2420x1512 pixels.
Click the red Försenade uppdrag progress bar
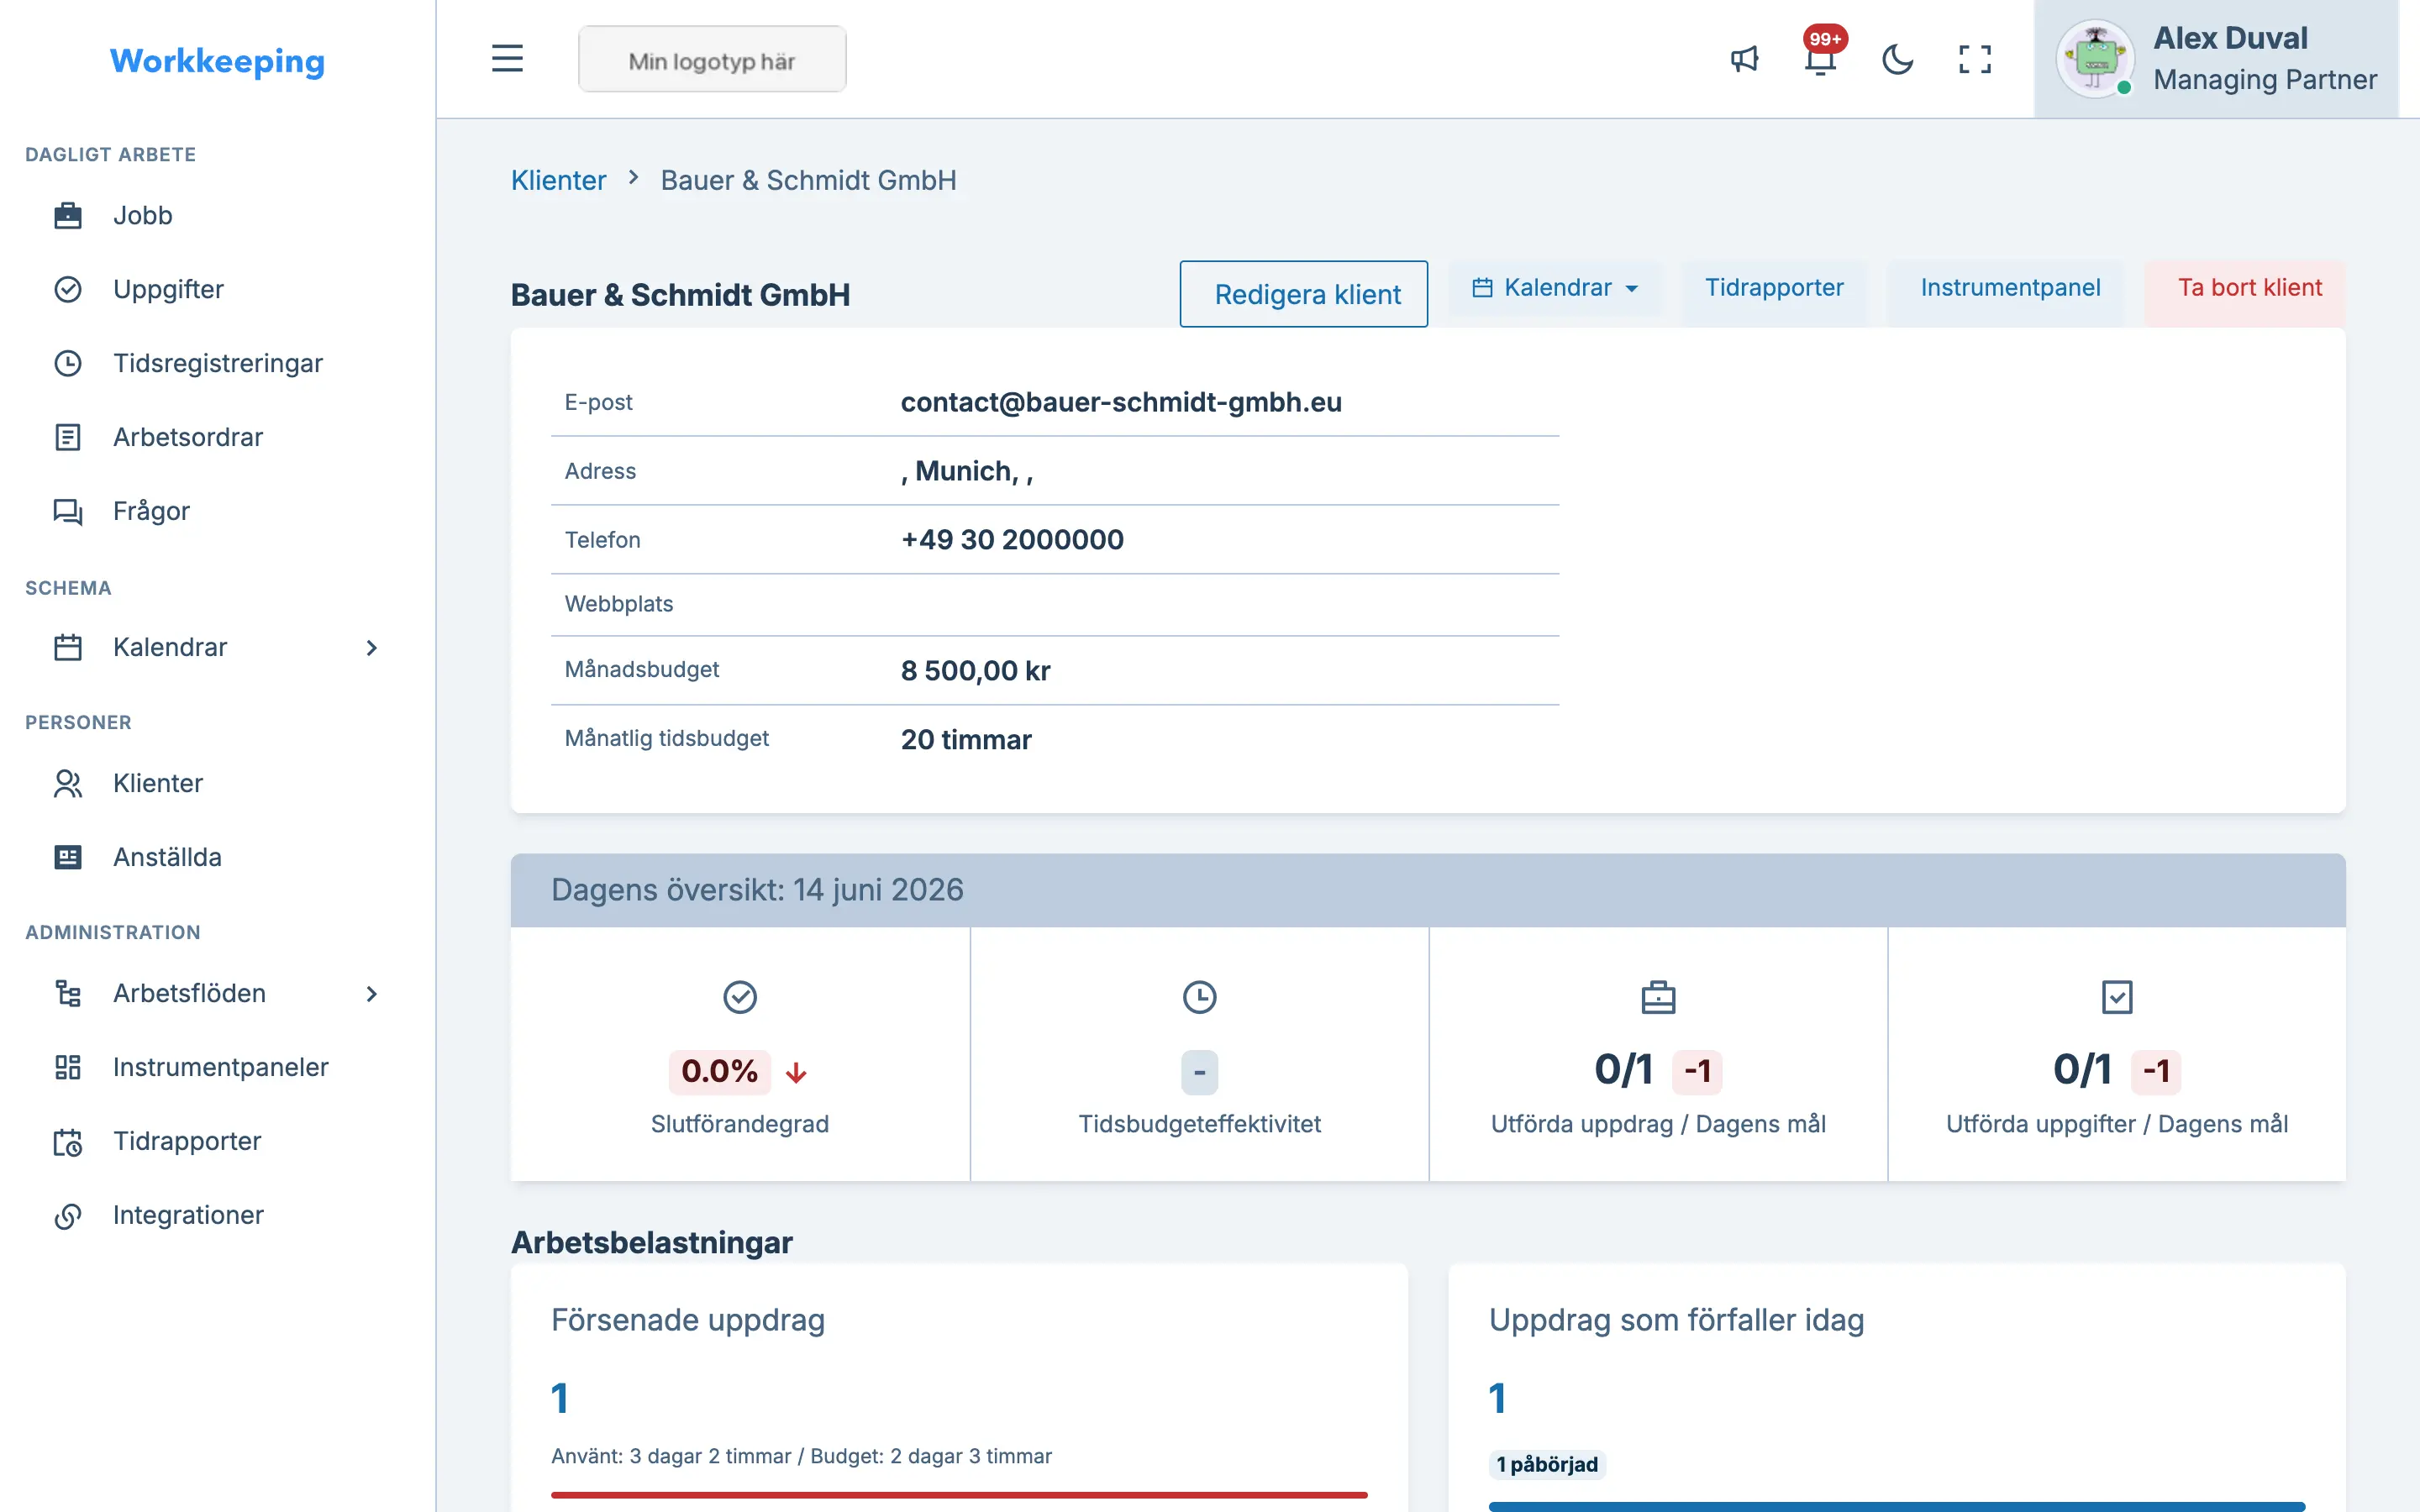(959, 1495)
